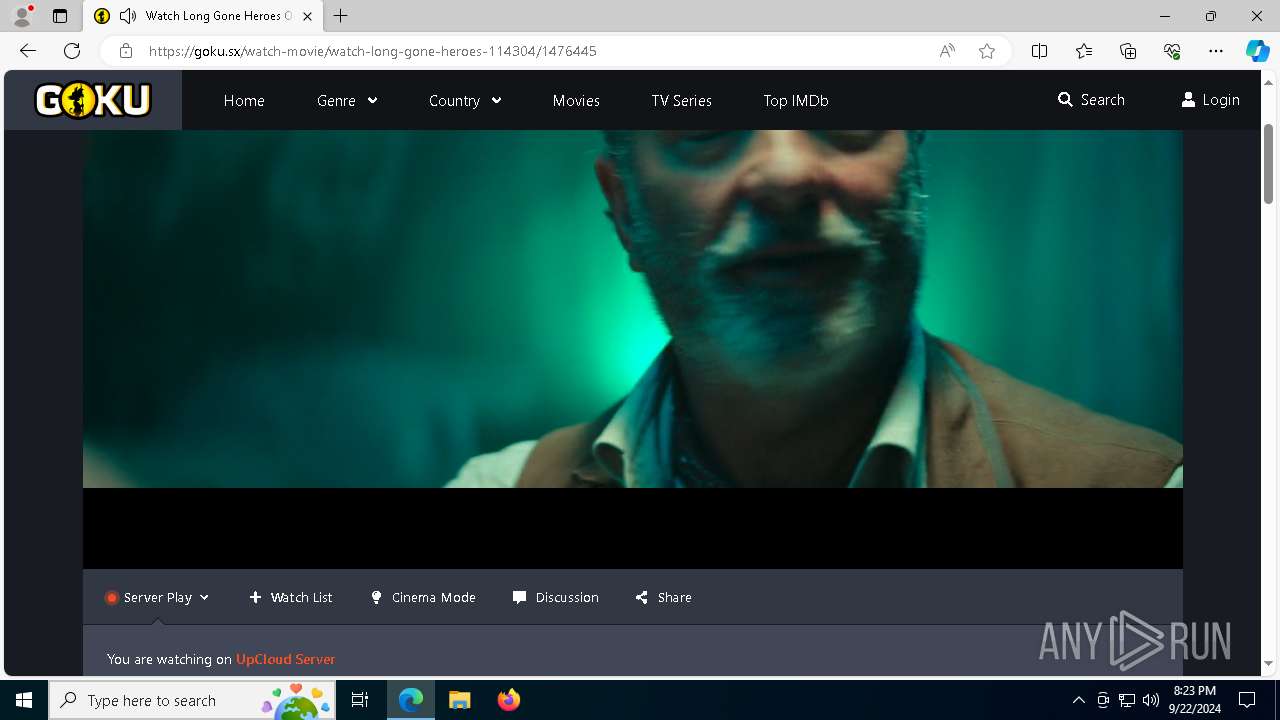
Task: Open the tab actions menu
Action: (x=60, y=16)
